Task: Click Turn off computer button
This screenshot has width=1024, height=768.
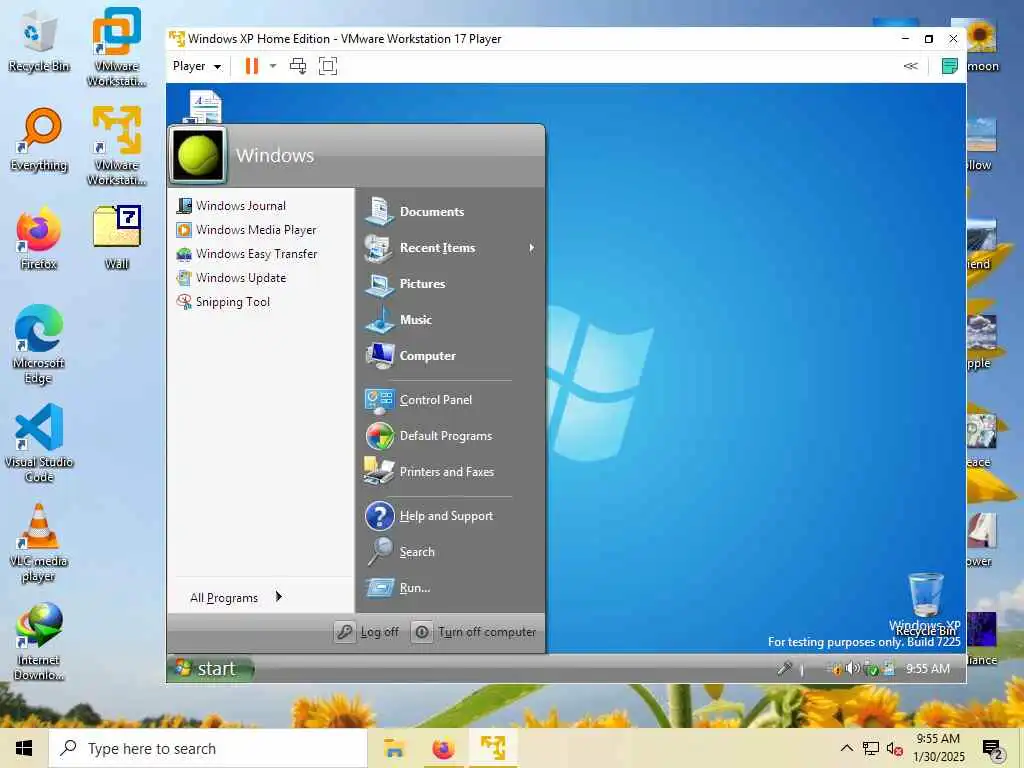Action: [475, 632]
